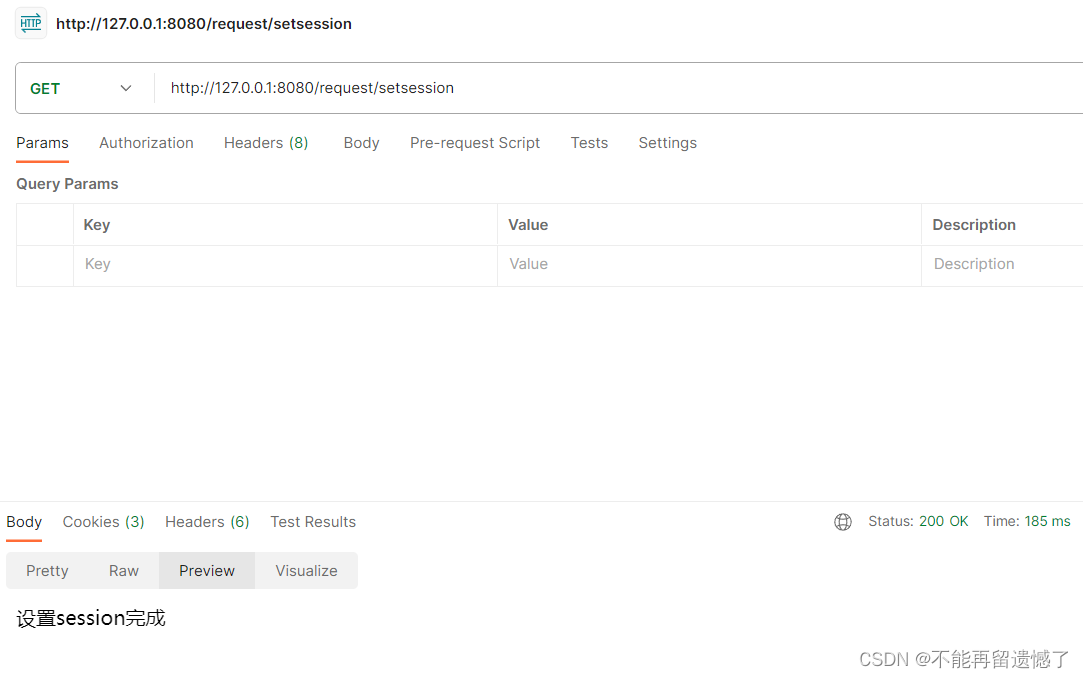1083x678 pixels.
Task: Click the response text 设置session完成
Action: (91, 618)
